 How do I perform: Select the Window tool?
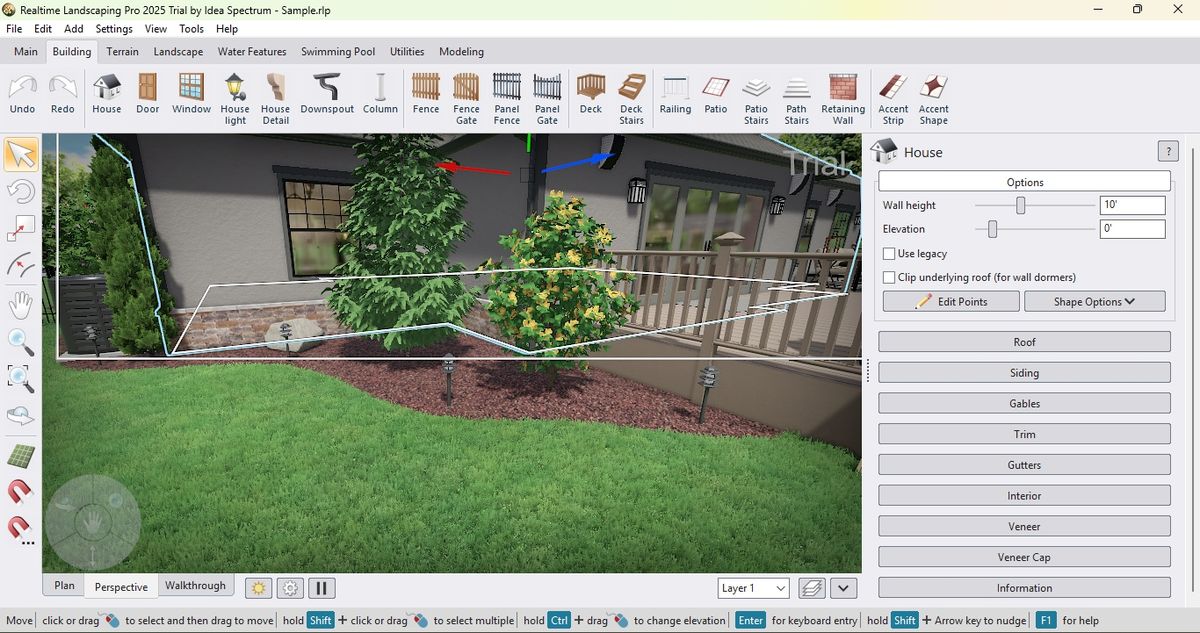[191, 97]
